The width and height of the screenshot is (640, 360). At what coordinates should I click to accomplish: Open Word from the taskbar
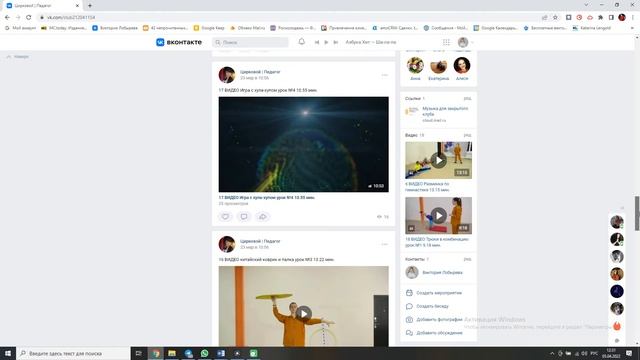pos(221,353)
